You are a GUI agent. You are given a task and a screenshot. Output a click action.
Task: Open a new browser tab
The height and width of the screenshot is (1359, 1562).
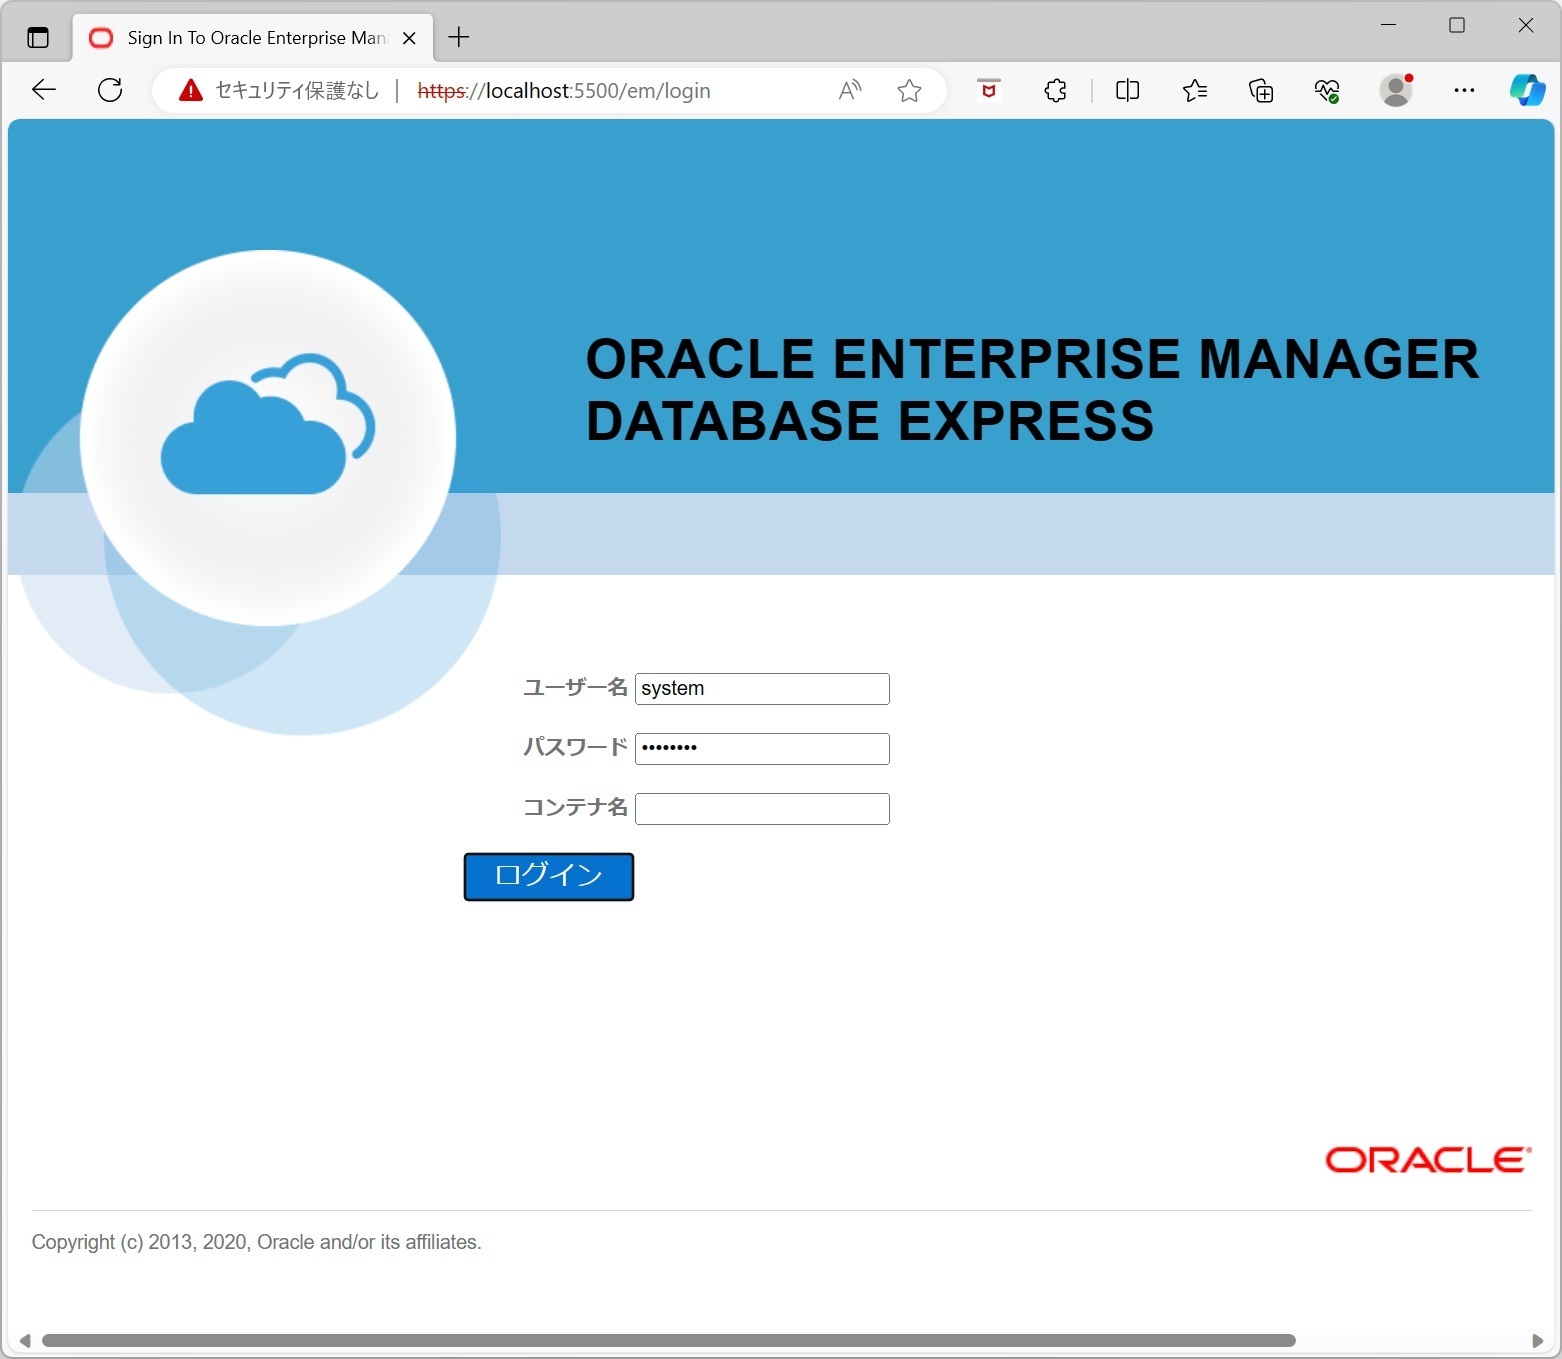pos(458,37)
